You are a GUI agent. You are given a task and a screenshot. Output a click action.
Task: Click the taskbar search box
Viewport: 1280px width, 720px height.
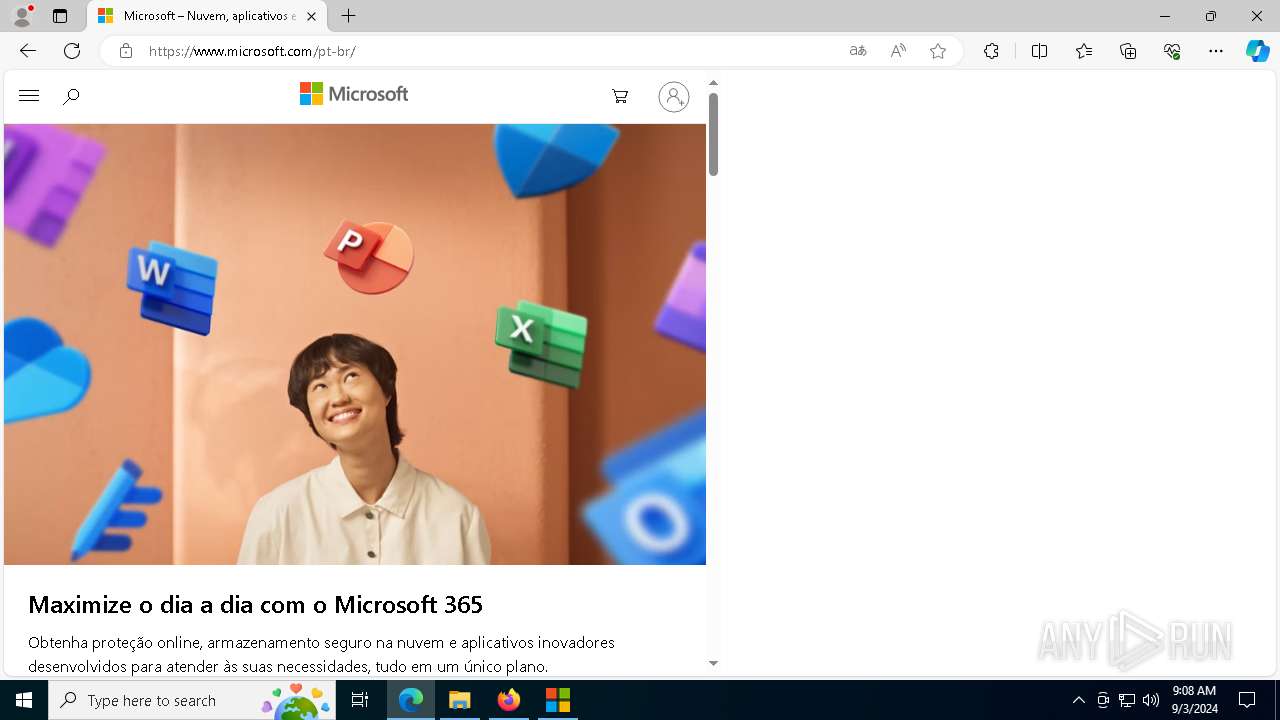click(194, 700)
